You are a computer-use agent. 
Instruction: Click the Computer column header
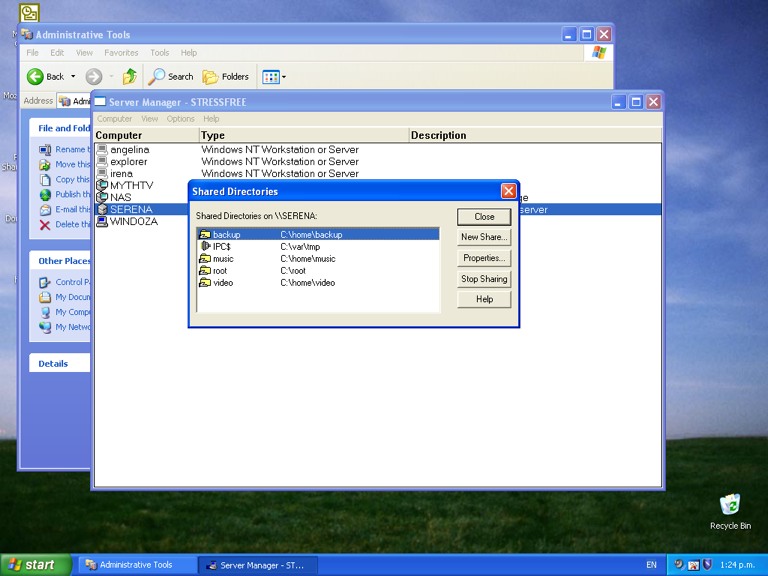pyautogui.click(x=146, y=135)
